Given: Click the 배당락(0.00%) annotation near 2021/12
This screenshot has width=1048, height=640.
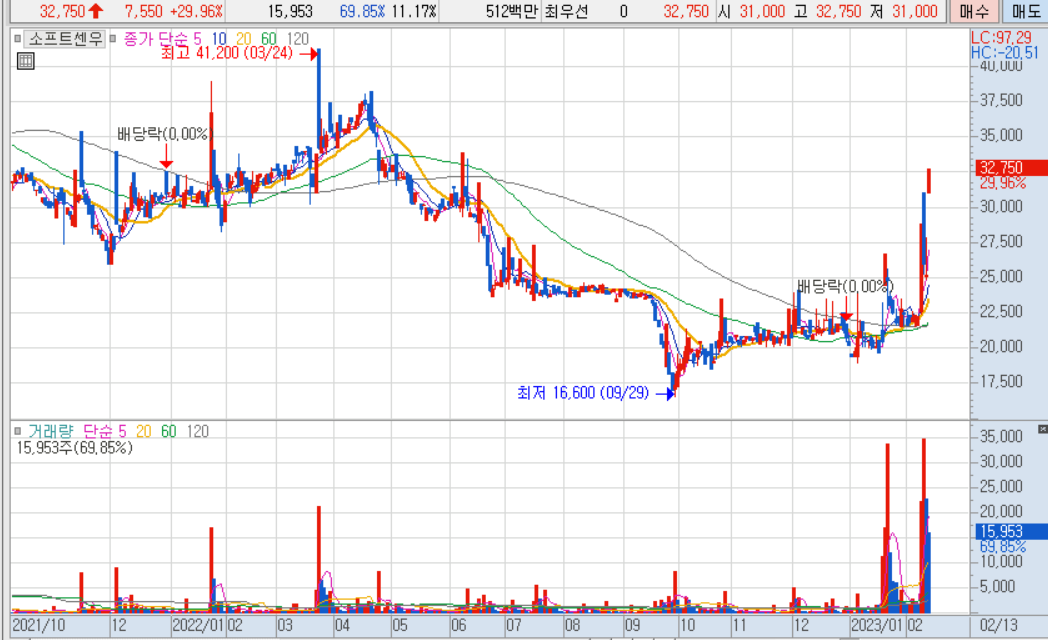Looking at the screenshot, I should click(164, 134).
